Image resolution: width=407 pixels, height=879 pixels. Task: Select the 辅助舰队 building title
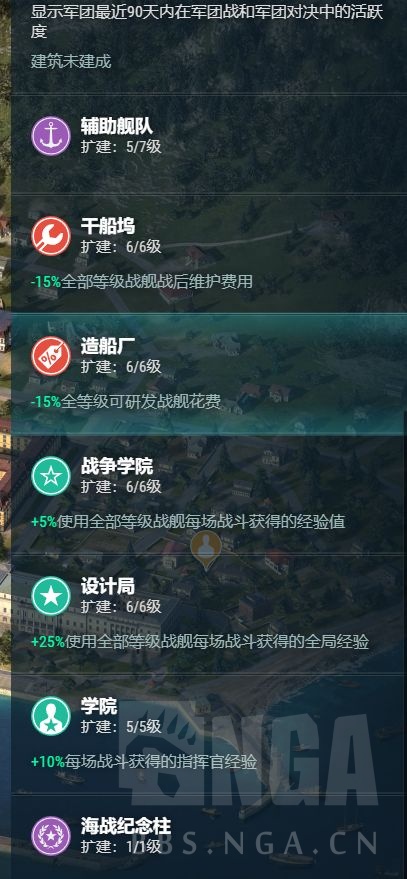point(117,126)
